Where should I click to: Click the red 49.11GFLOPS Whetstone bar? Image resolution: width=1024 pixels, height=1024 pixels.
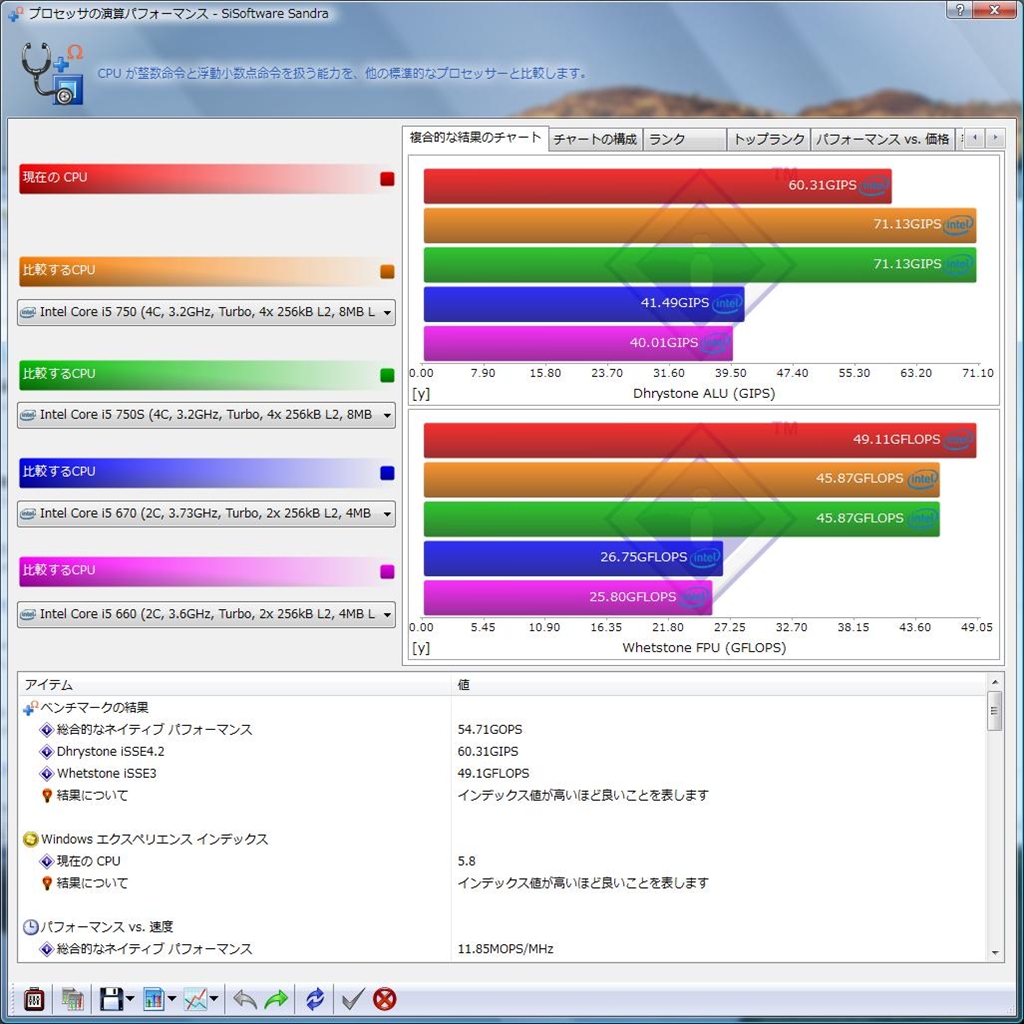click(x=699, y=440)
